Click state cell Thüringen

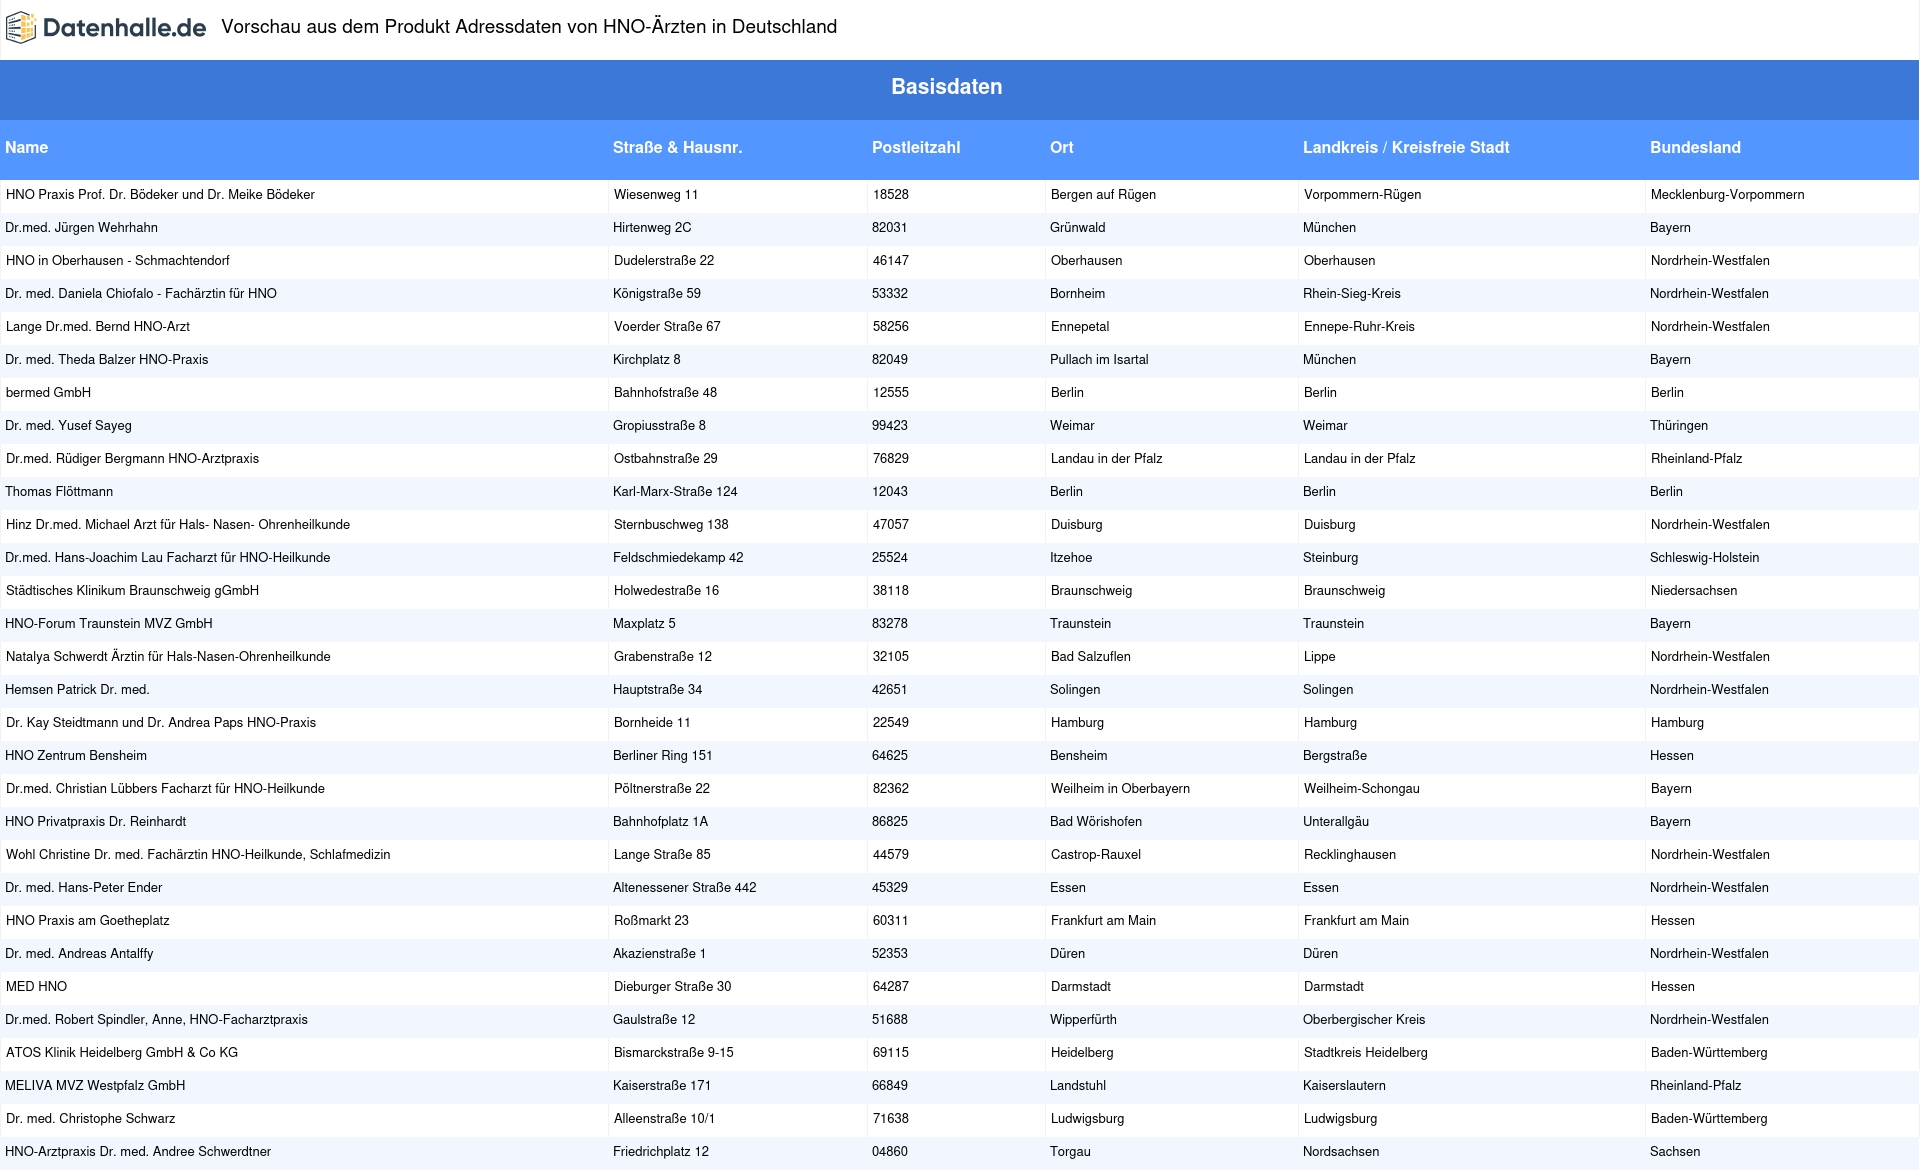point(1679,426)
